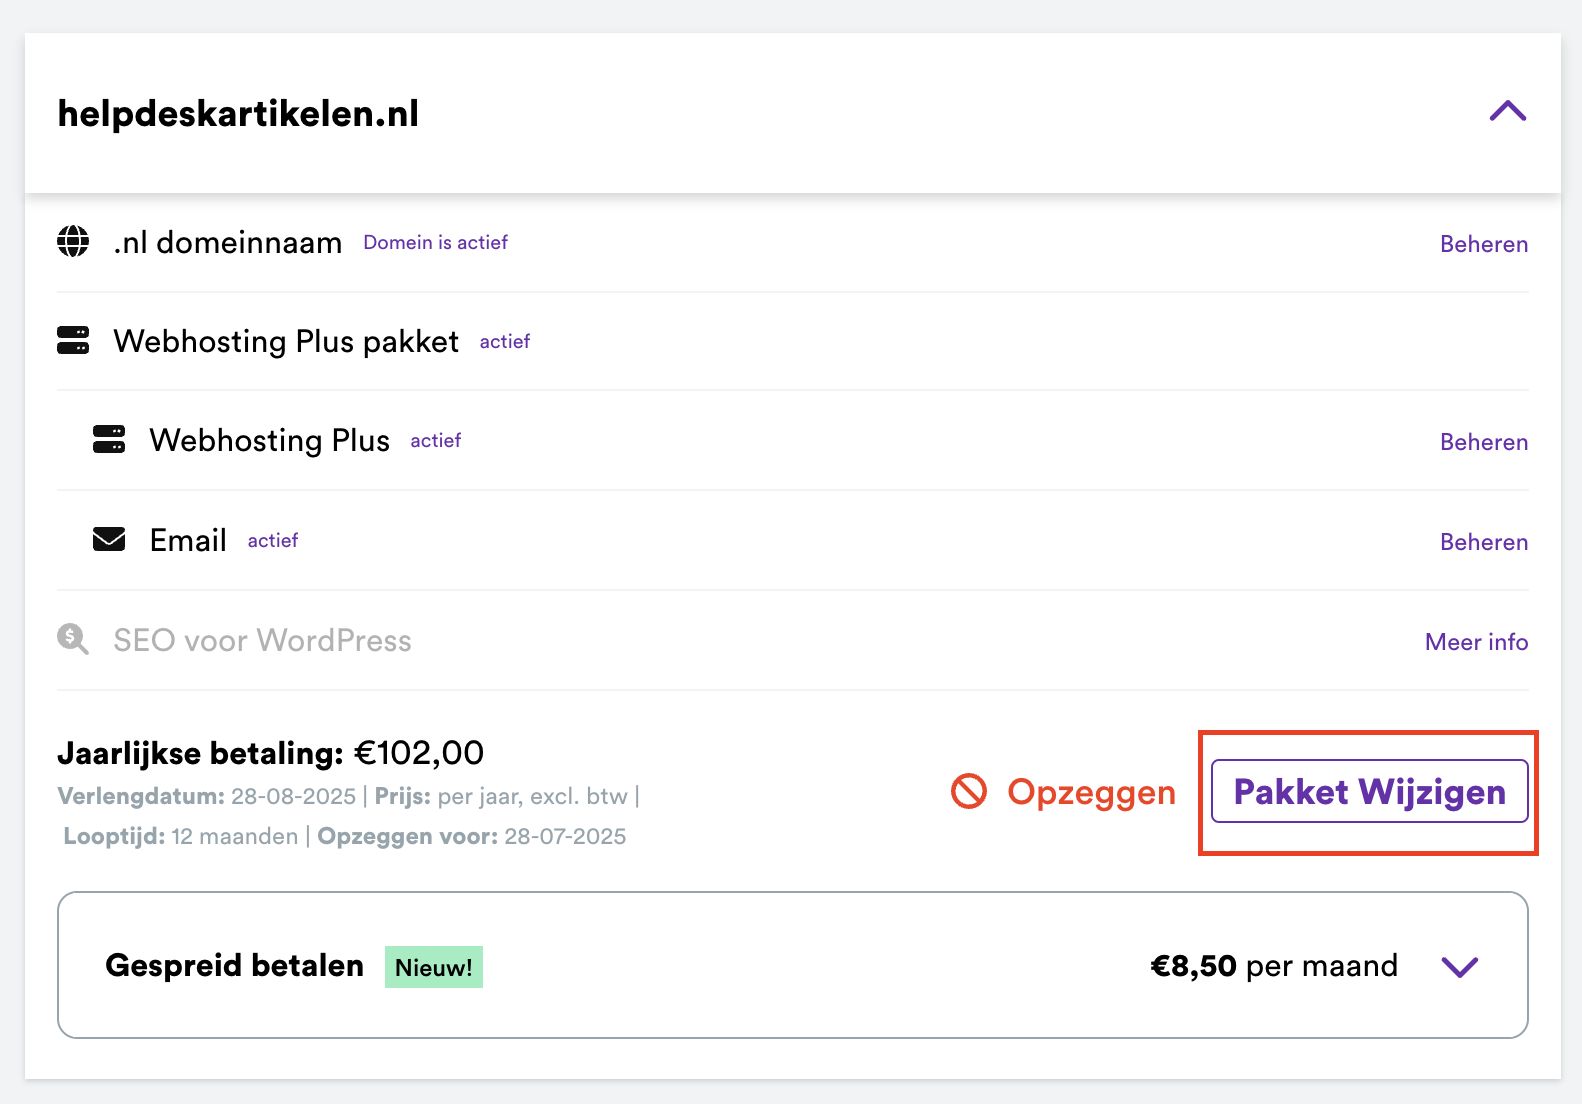Open Meer info for SEO voor WordPress

[1476, 642]
